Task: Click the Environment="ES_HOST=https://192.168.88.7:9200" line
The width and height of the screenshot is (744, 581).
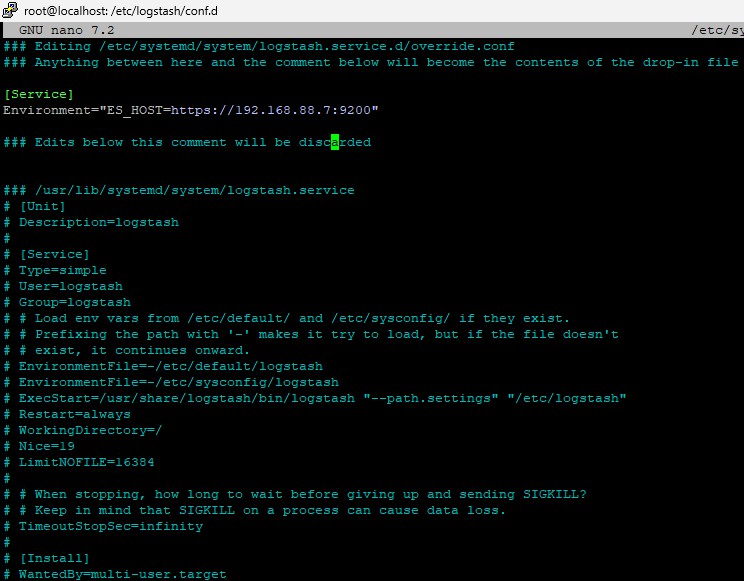Action: (x=191, y=111)
